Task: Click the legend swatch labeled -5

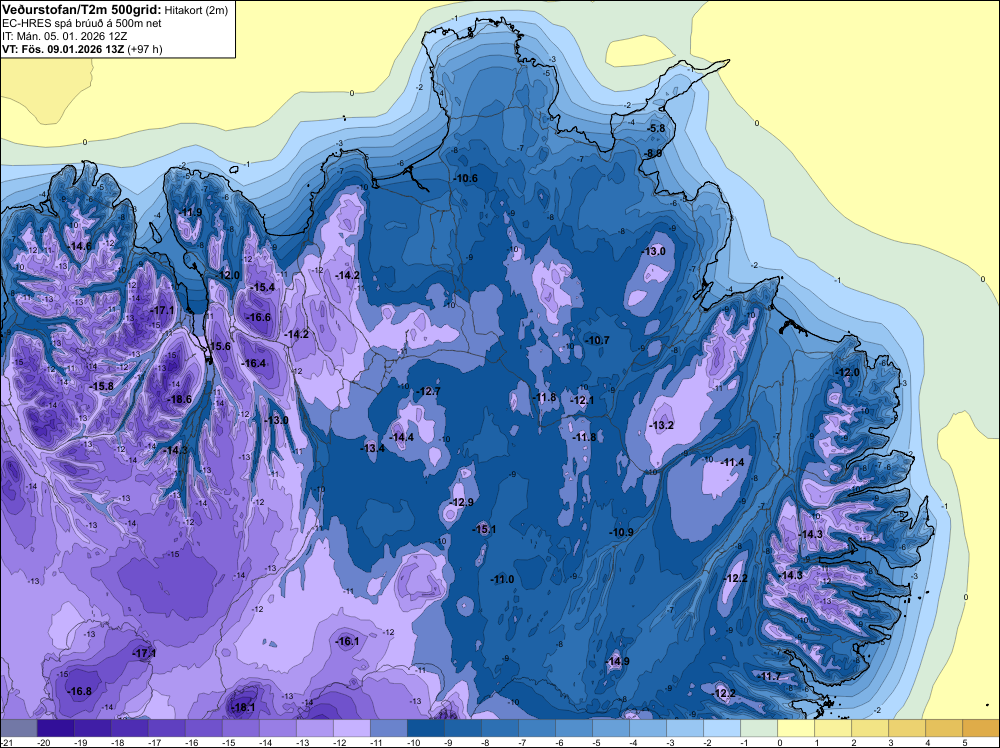Action: [x=610, y=728]
